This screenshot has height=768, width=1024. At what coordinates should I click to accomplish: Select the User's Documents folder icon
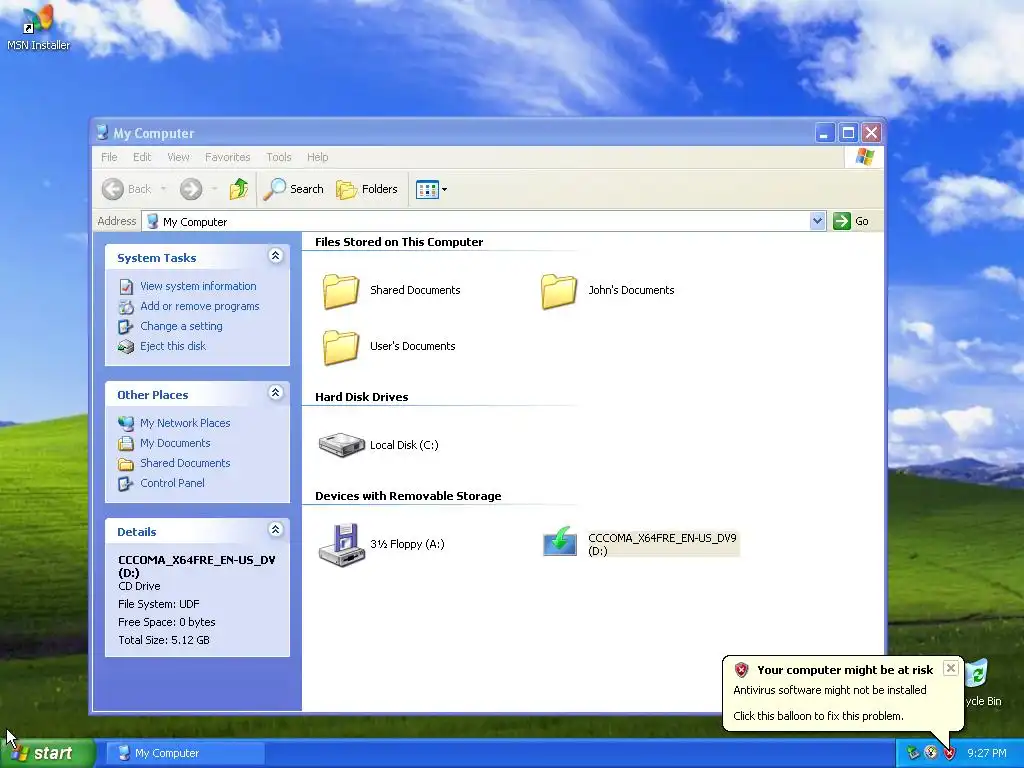pyautogui.click(x=341, y=347)
